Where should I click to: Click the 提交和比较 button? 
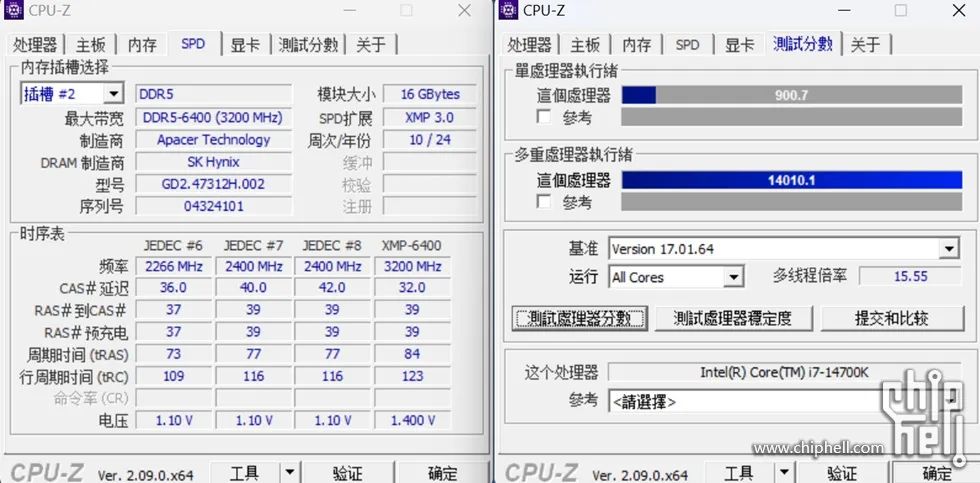coord(892,318)
